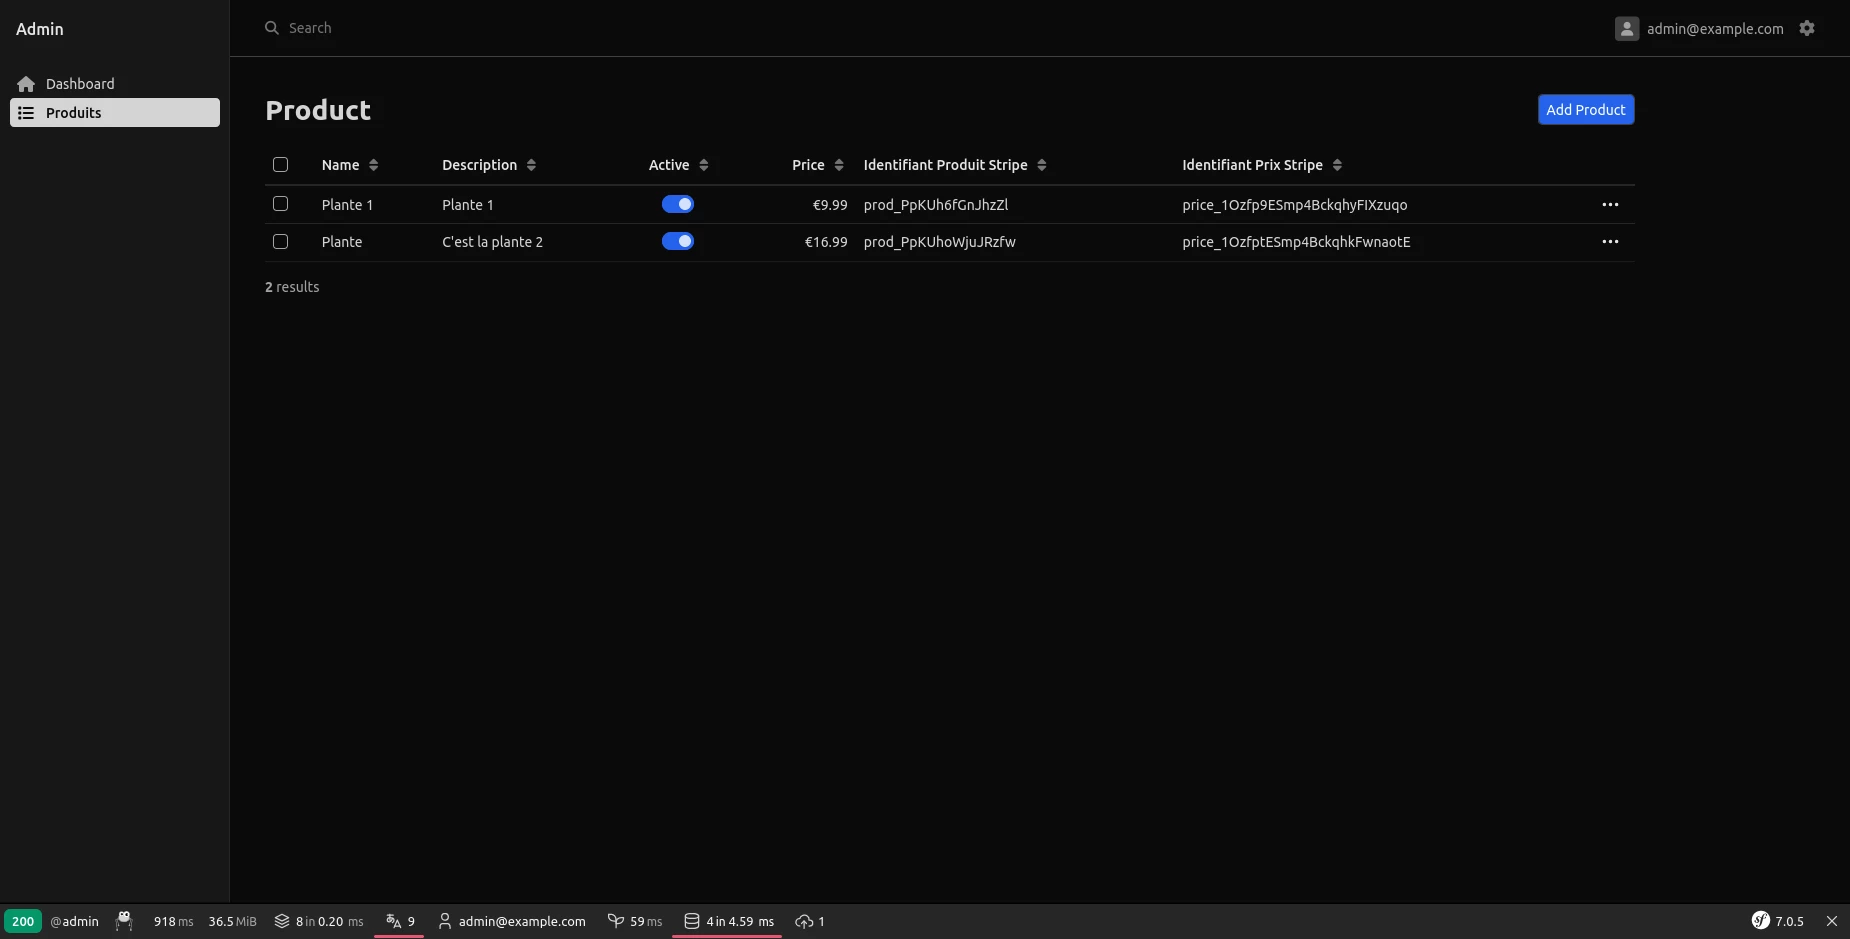Click prod_PpKUh6fGnJhzZl cell

[x=936, y=205]
